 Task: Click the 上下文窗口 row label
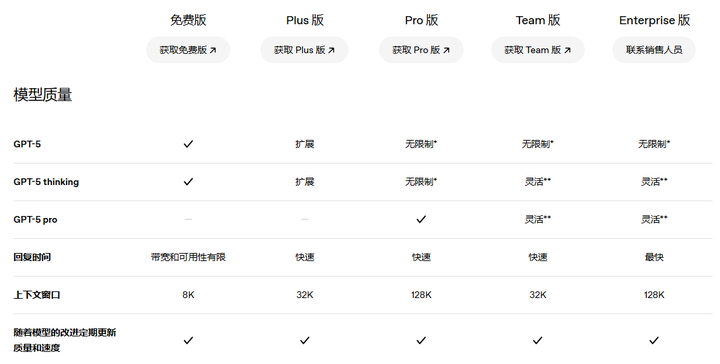tap(37, 295)
